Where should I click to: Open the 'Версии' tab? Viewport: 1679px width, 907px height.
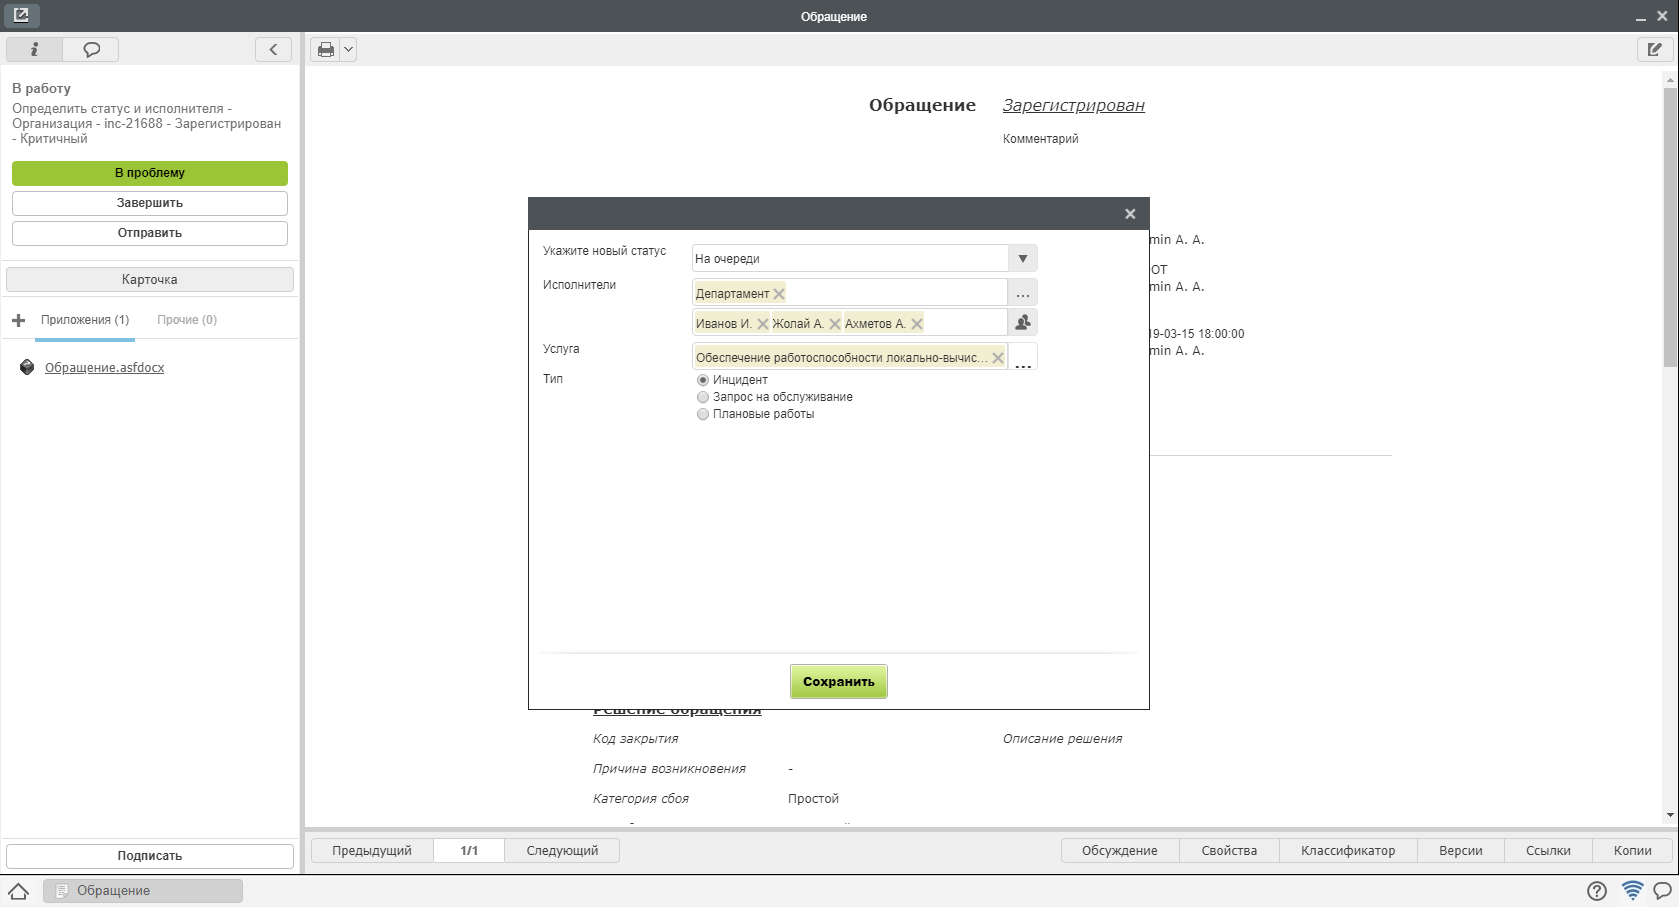pyautogui.click(x=1461, y=851)
